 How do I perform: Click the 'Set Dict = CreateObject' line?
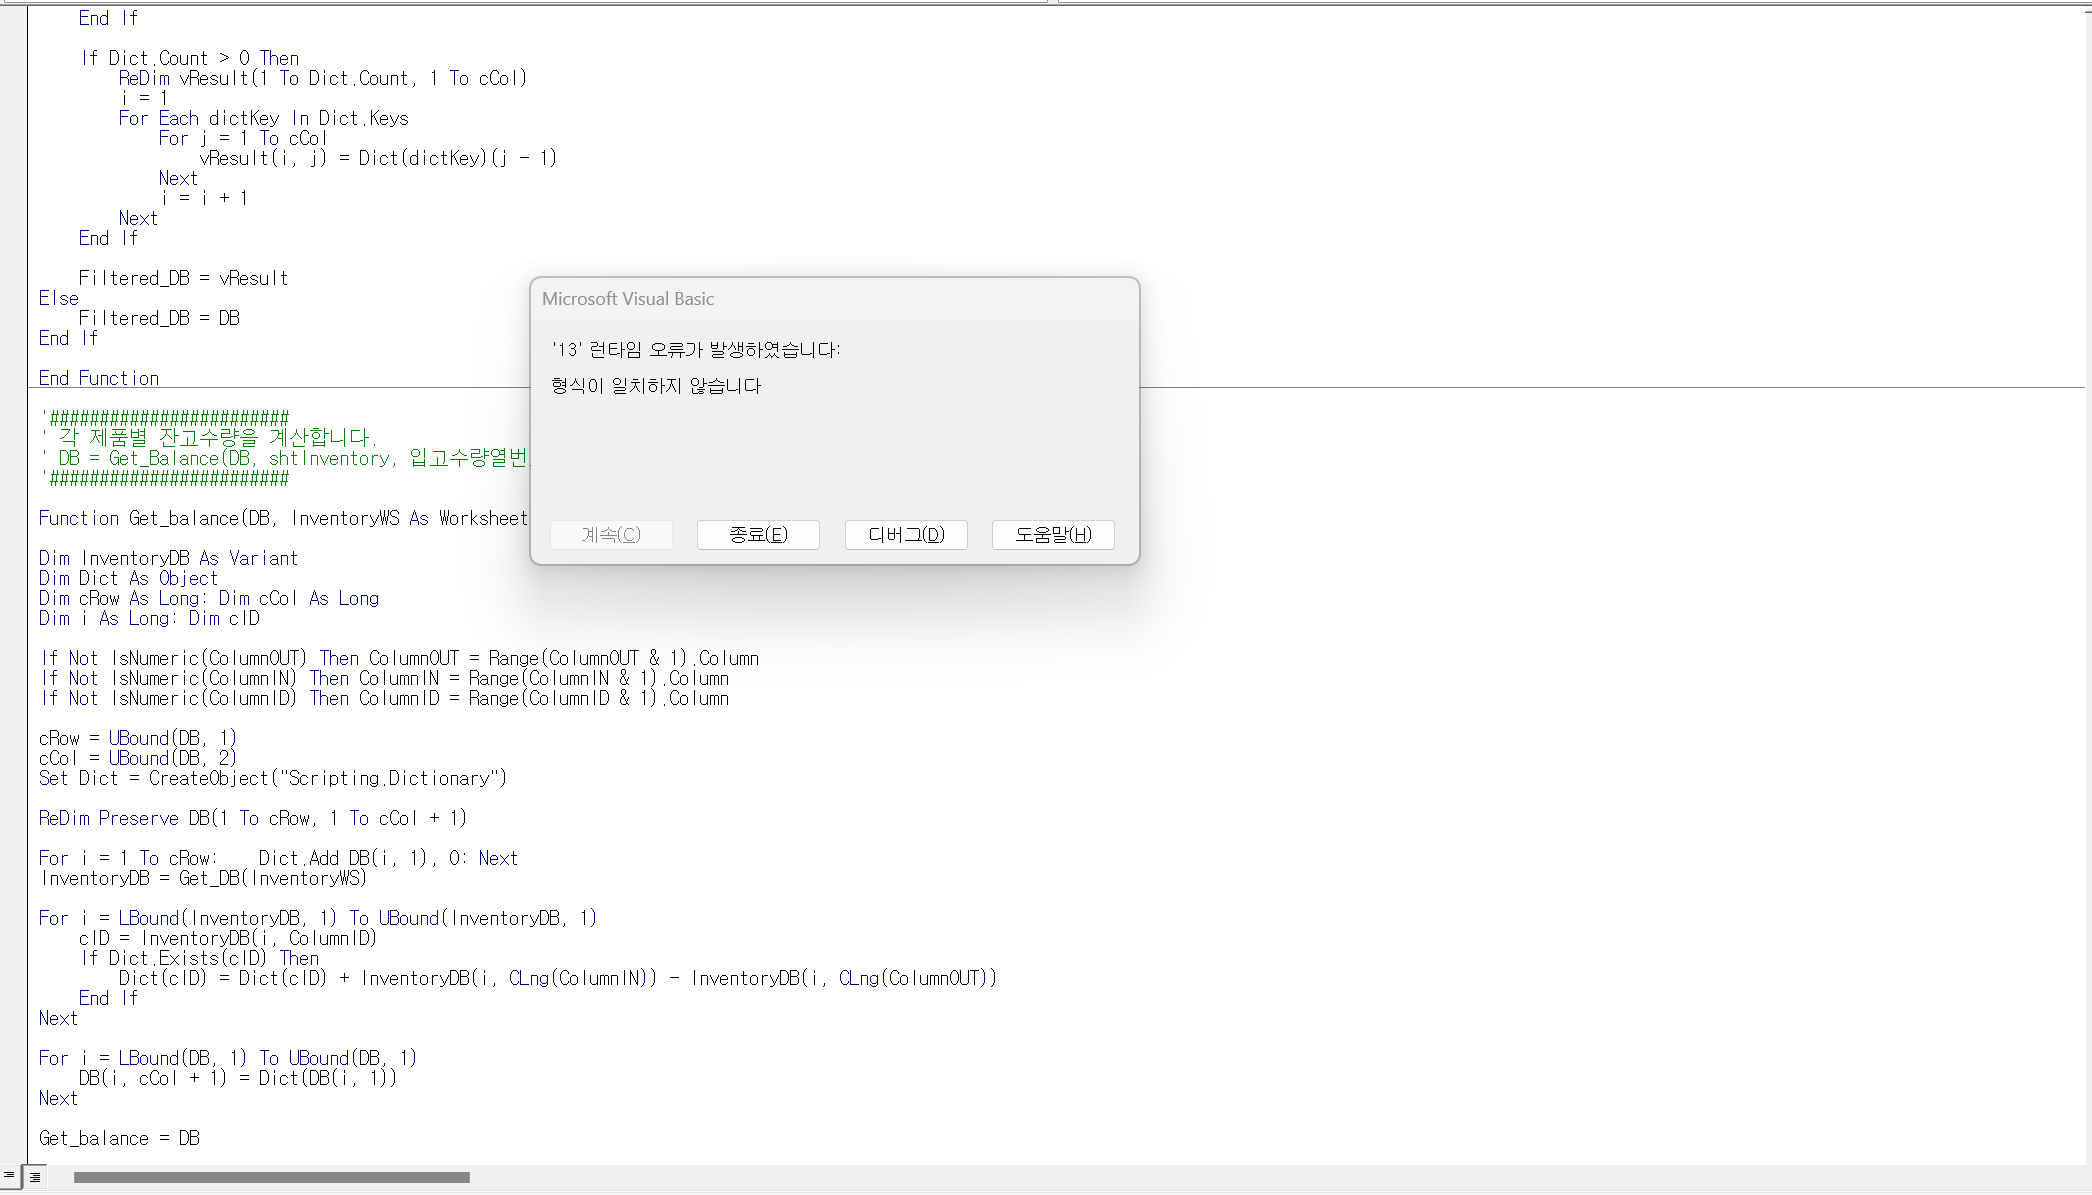pyautogui.click(x=273, y=778)
